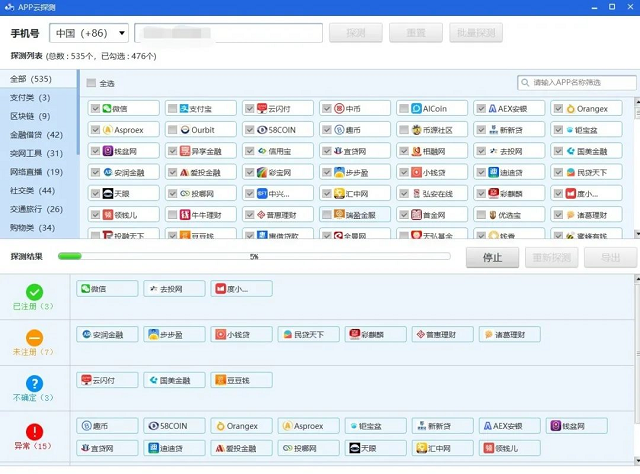This screenshot has height=474, width=640.
Task: Toggle the 全选 select-all checkbox
Action: (91, 83)
